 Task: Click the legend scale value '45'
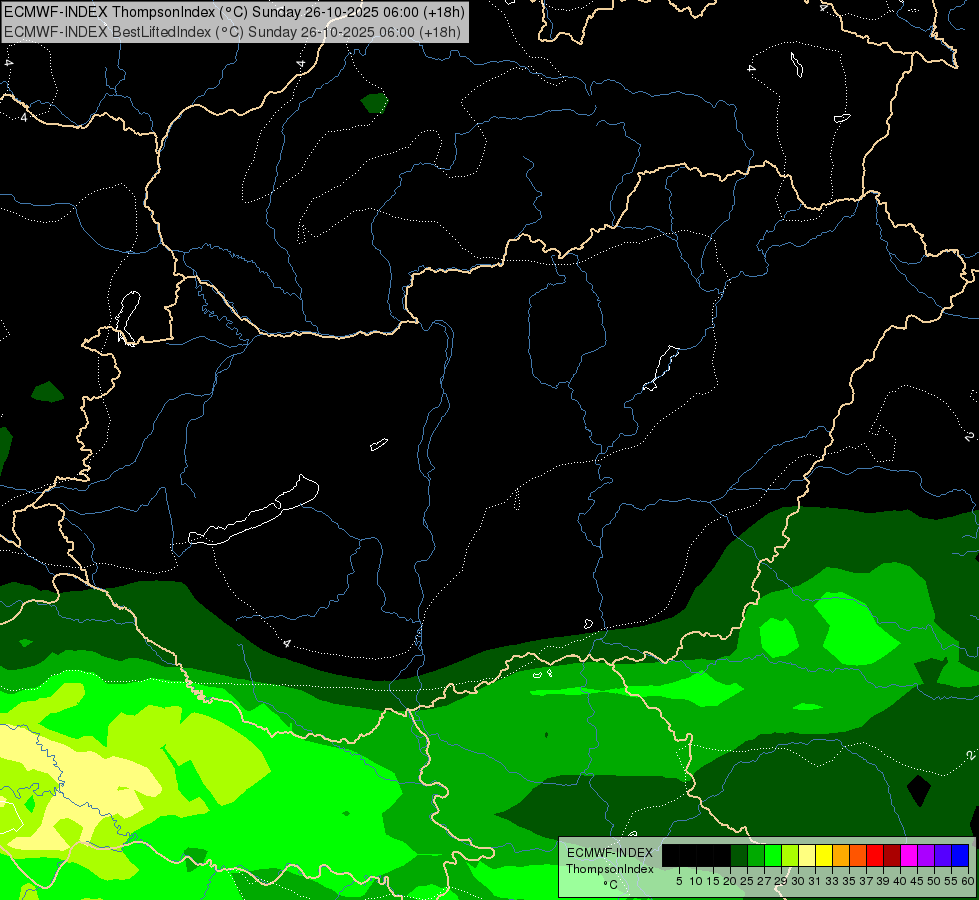click(917, 881)
